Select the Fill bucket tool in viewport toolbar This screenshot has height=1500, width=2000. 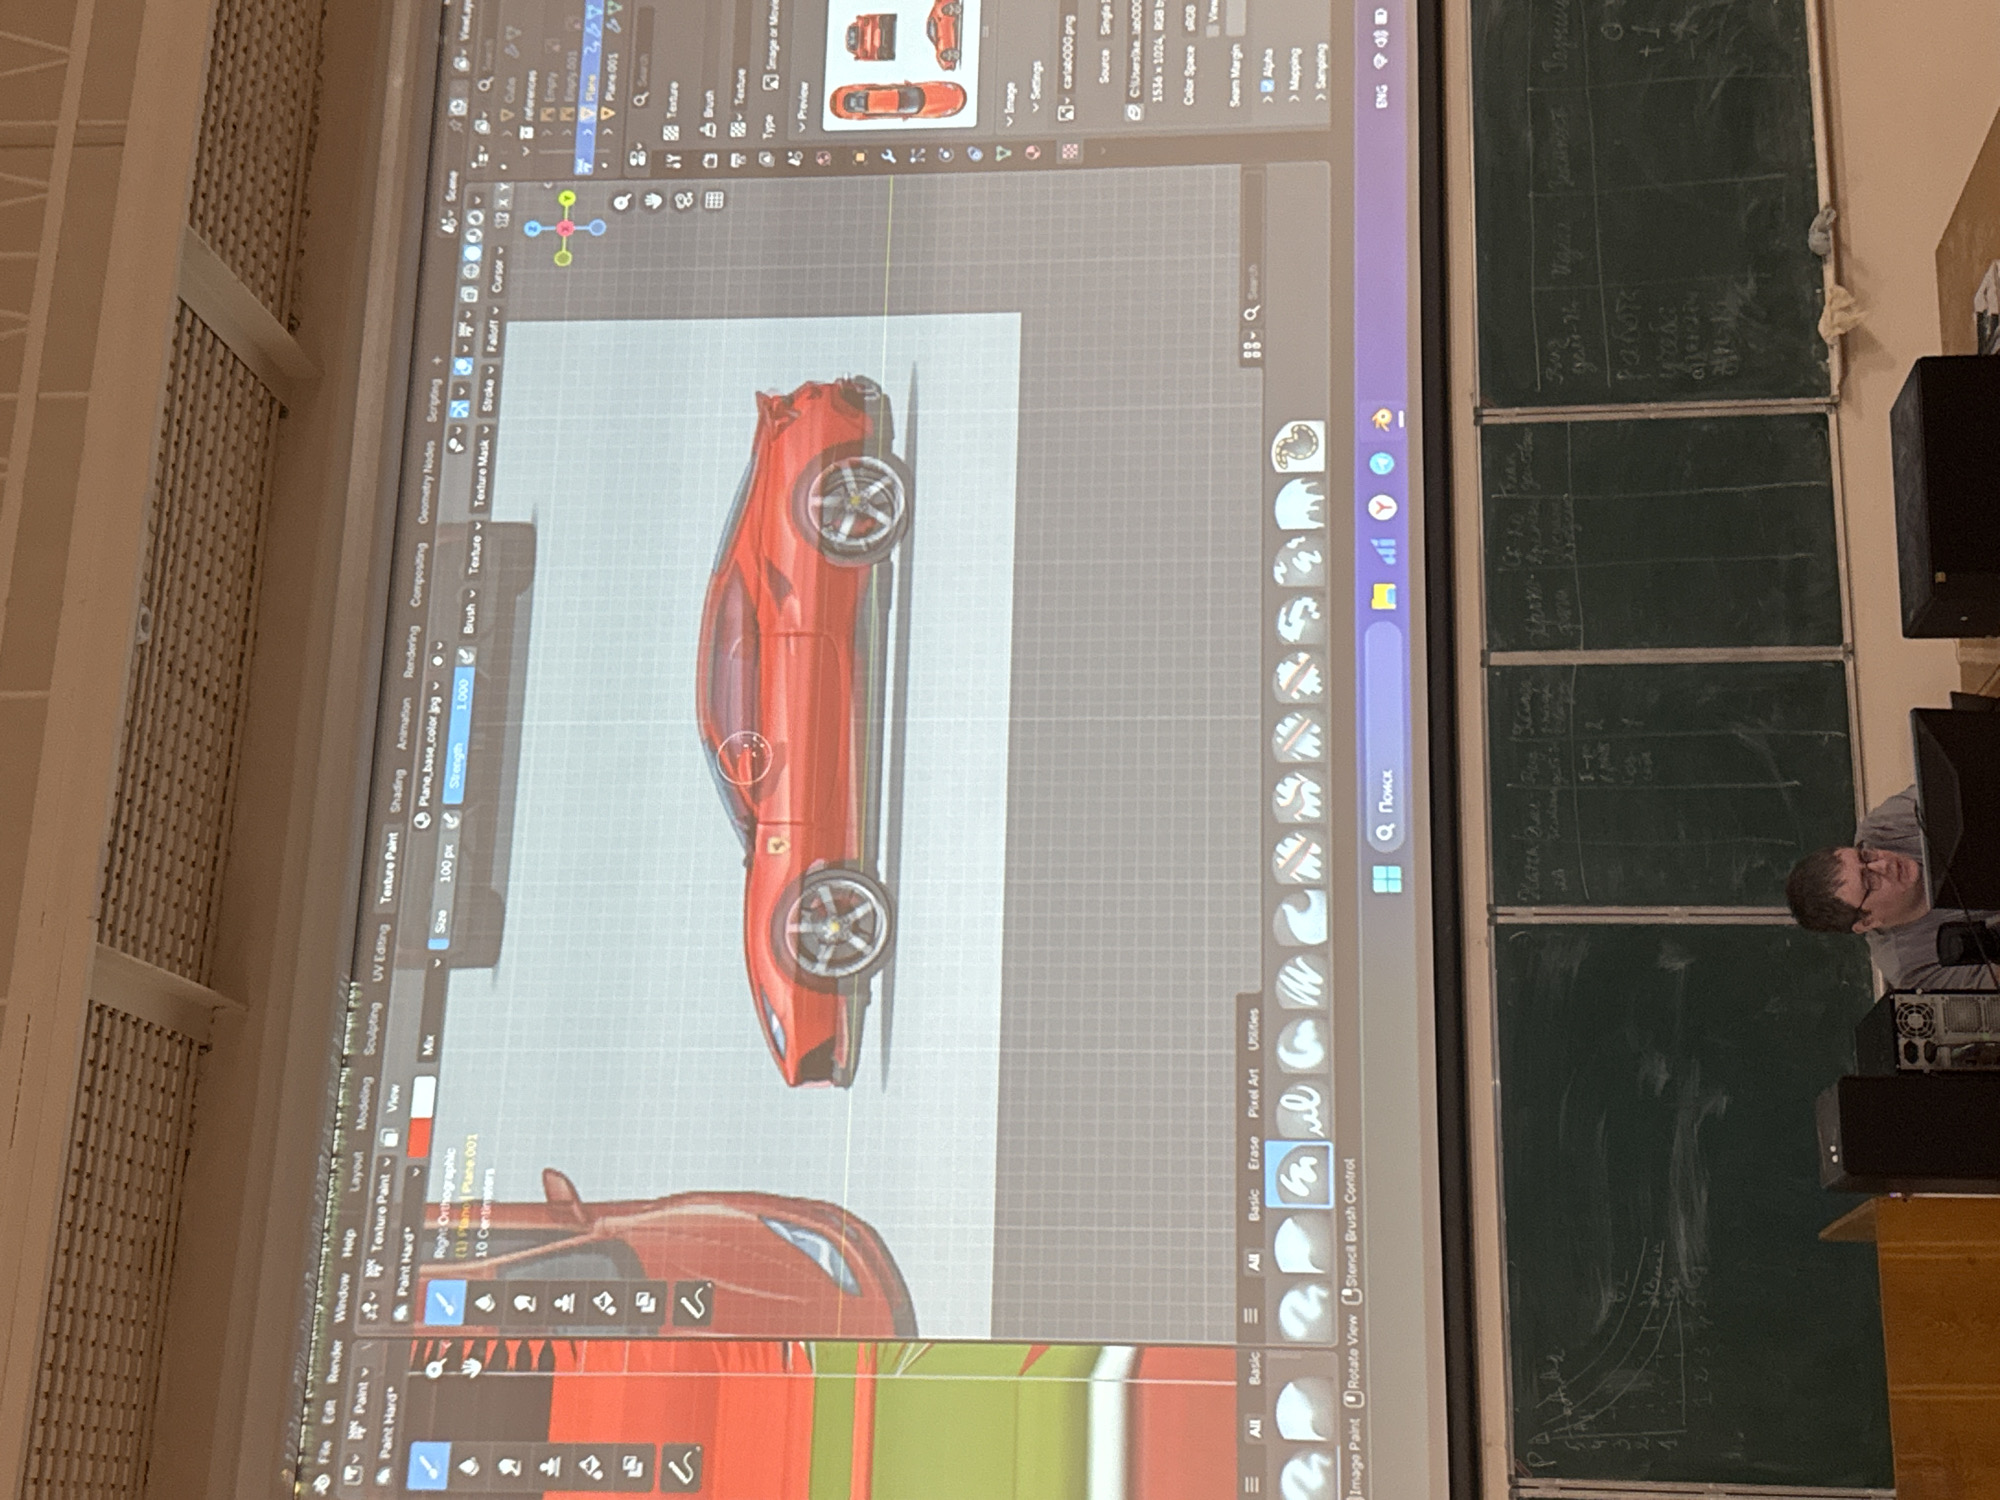click(x=605, y=1302)
